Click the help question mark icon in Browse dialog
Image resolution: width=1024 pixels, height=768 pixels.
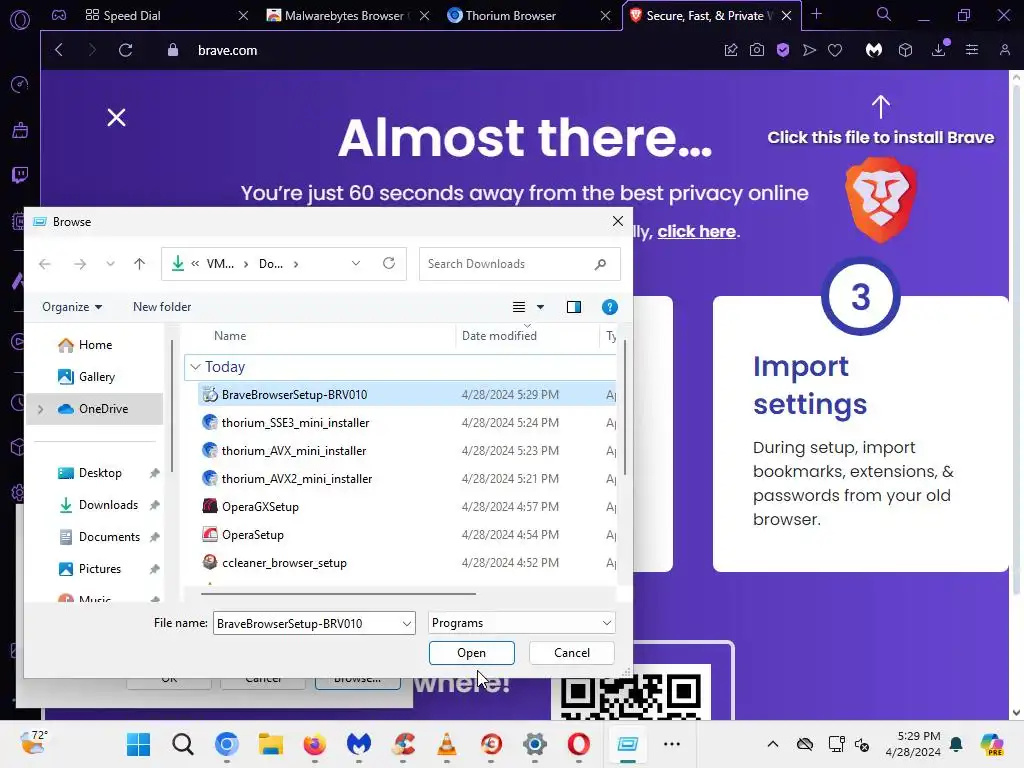(609, 307)
